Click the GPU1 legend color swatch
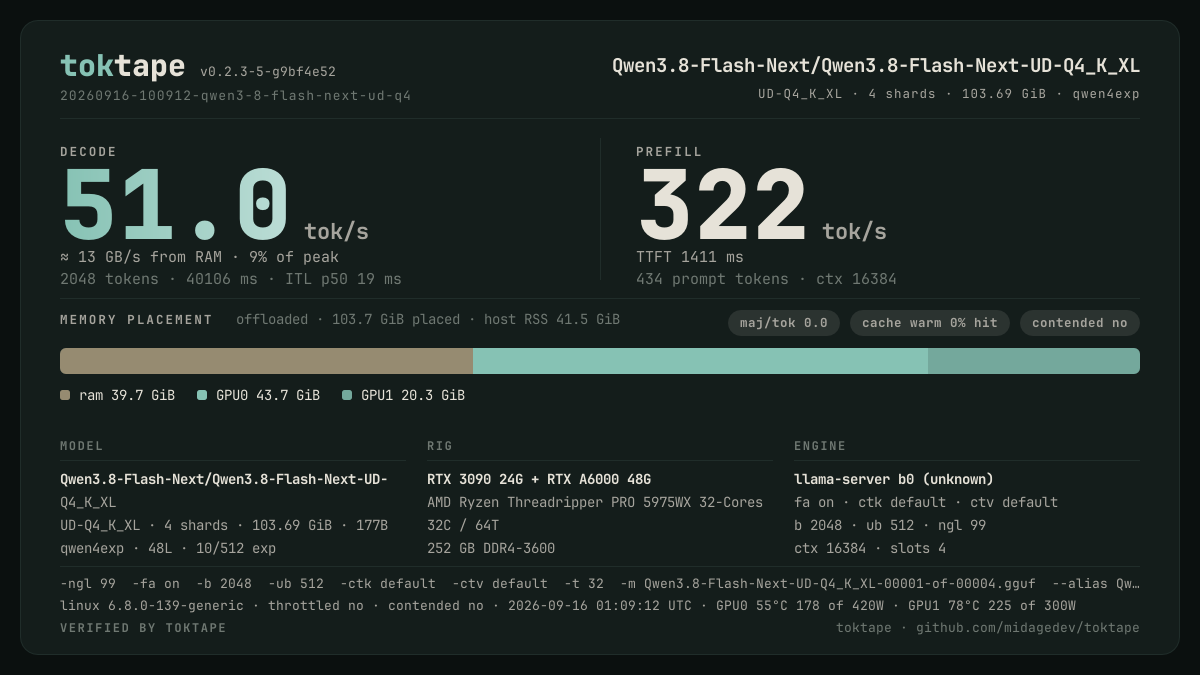The height and width of the screenshot is (675, 1200). pos(347,395)
